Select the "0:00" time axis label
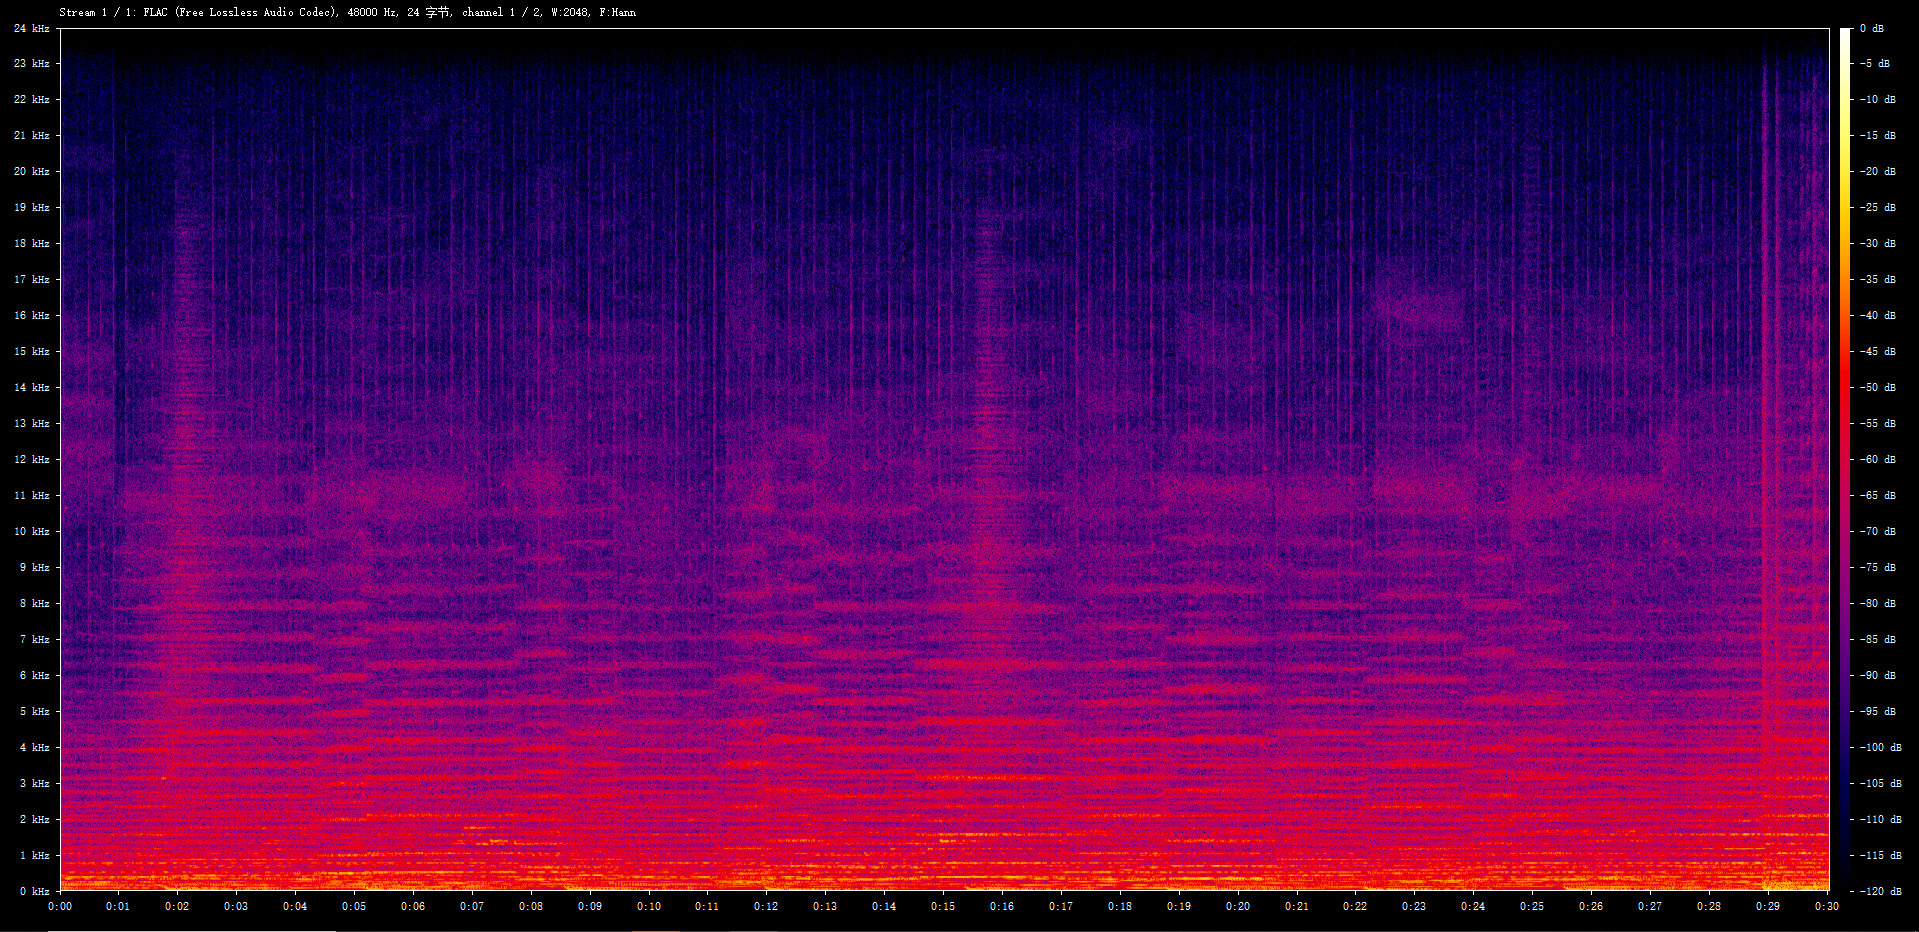Viewport: 1919px width, 932px height. [x=60, y=906]
